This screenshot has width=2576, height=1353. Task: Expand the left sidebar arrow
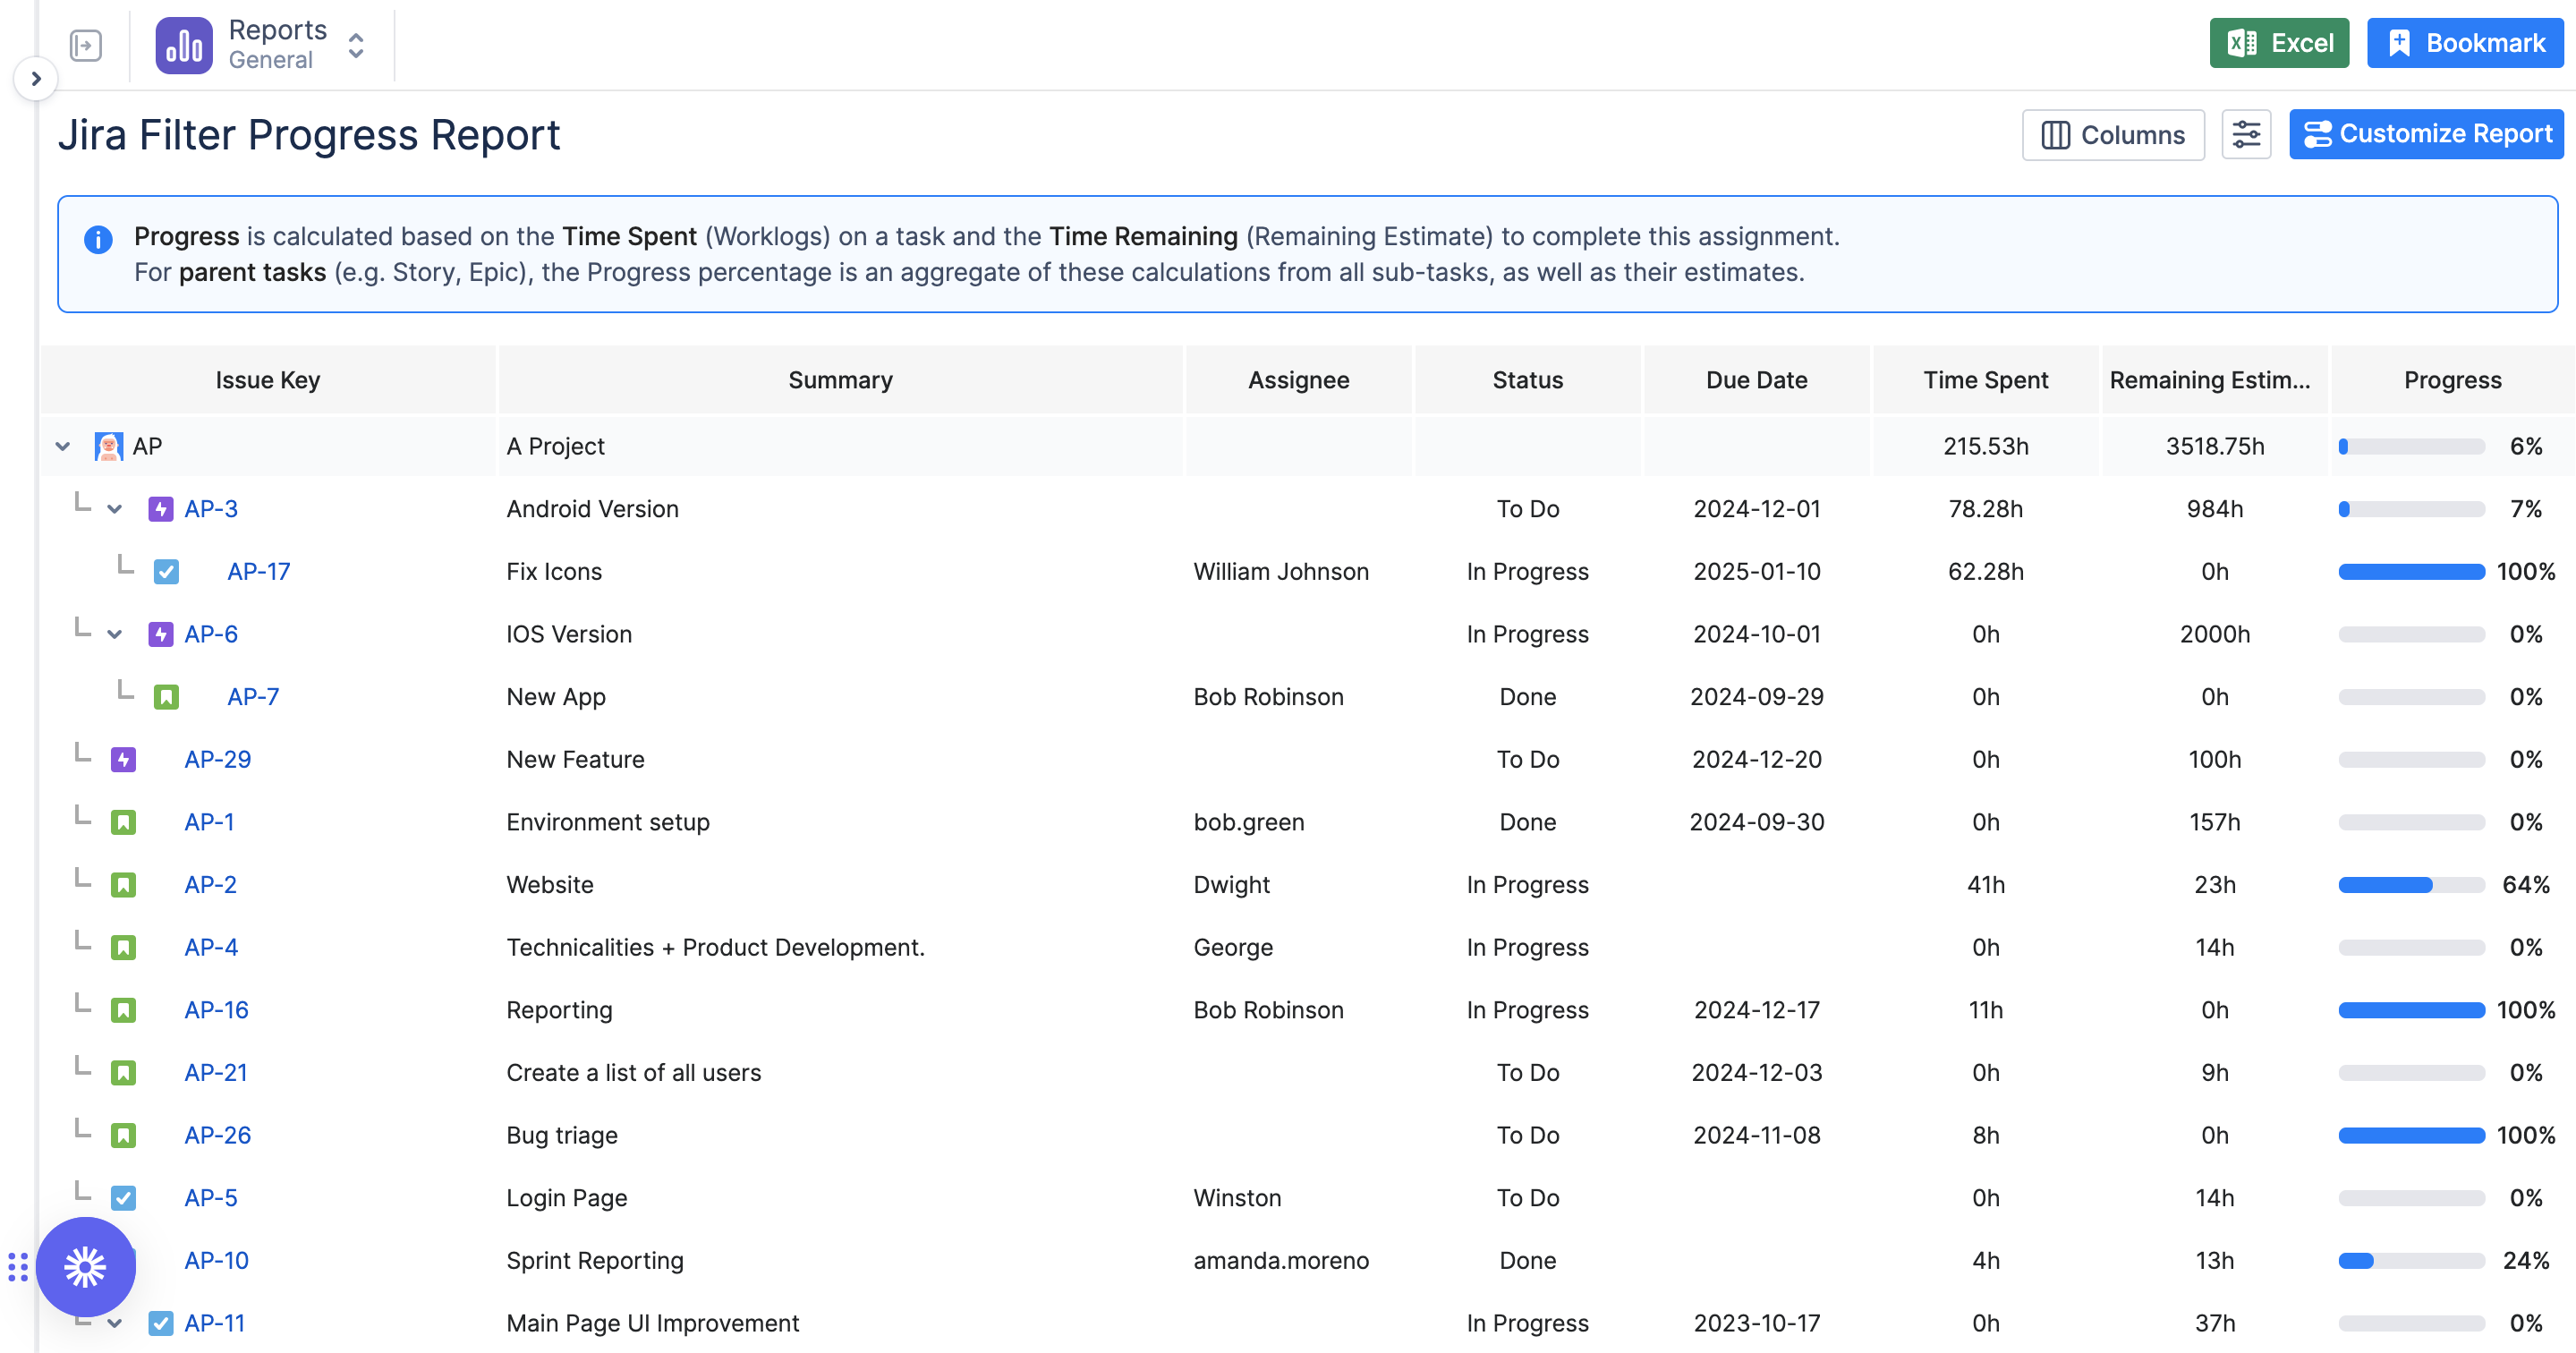coord(36,78)
